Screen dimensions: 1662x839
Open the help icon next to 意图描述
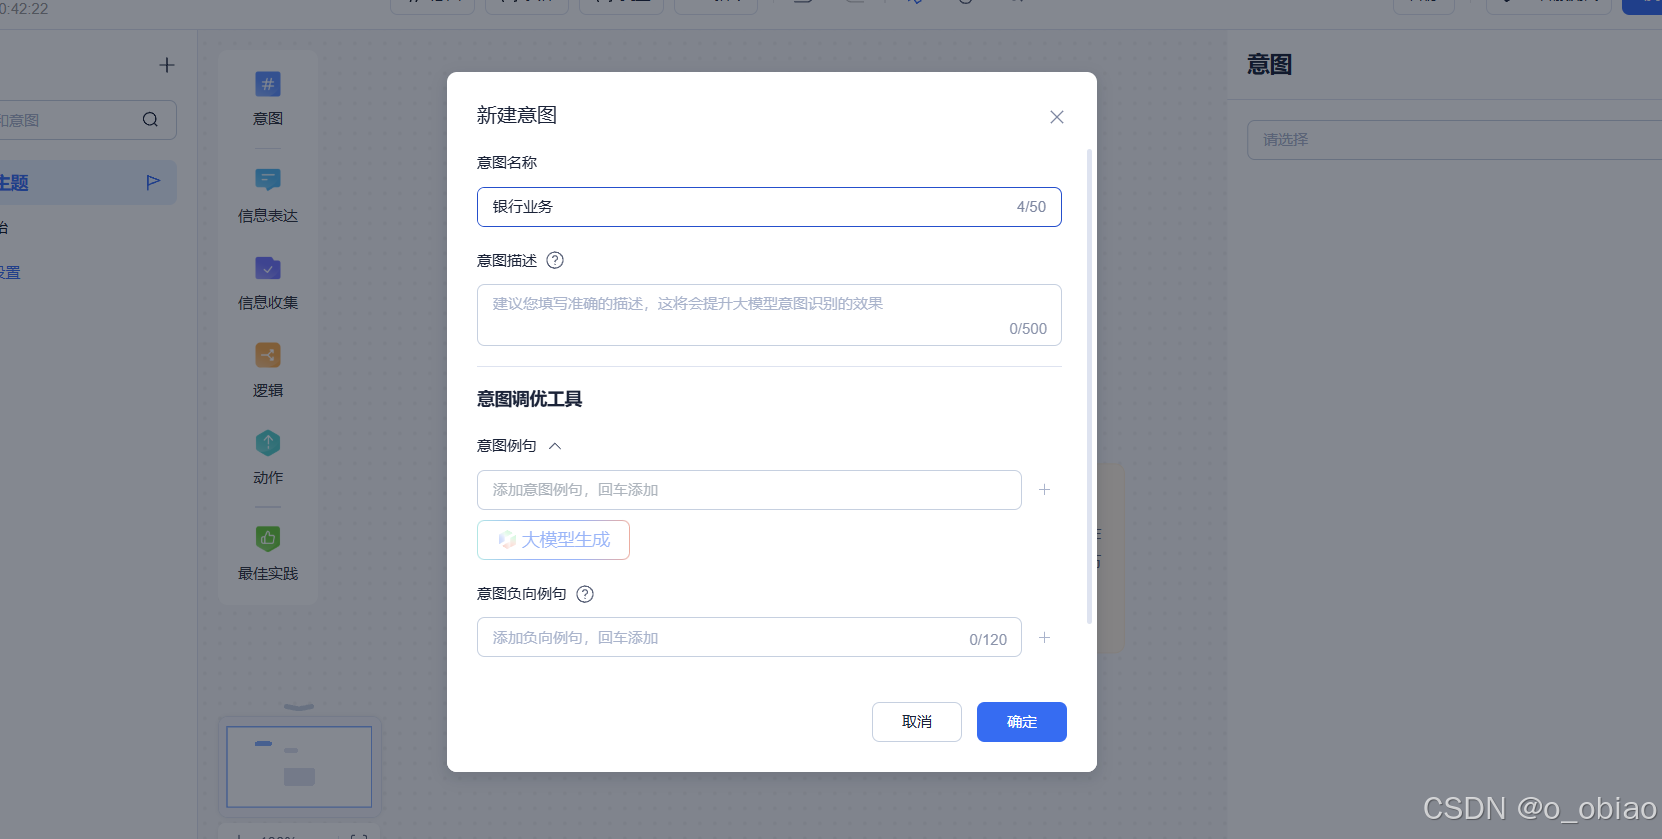[x=555, y=260]
